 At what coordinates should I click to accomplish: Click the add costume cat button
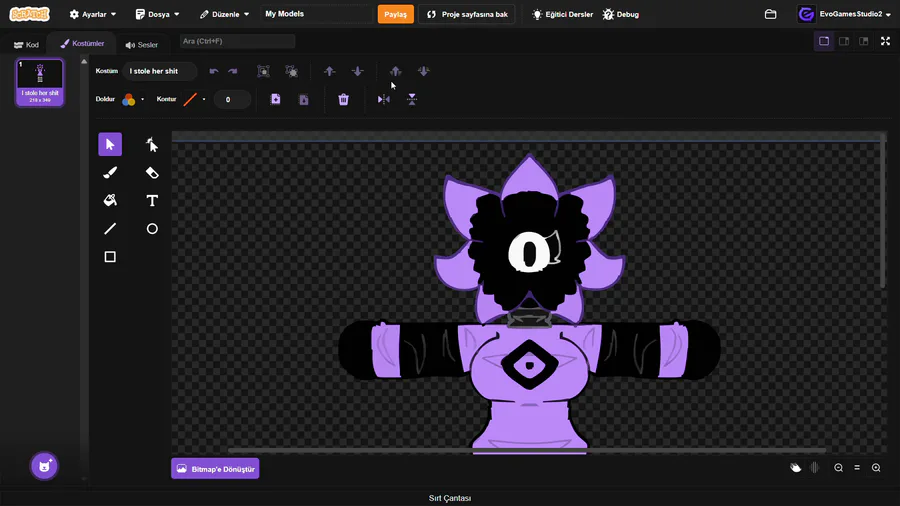click(x=44, y=466)
